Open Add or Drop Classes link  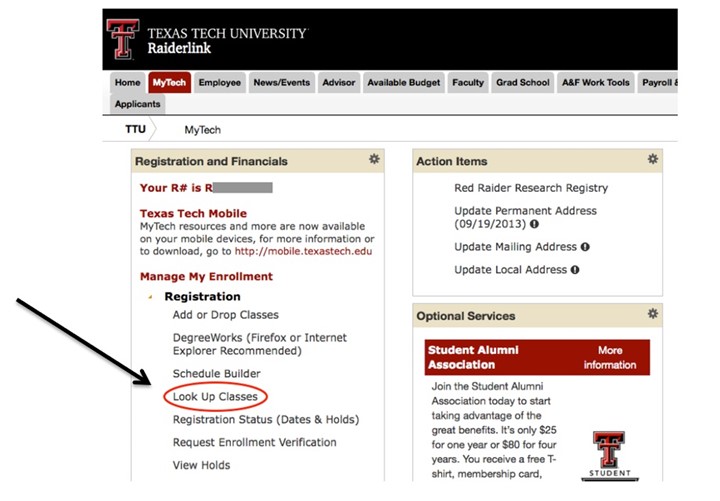coord(225,315)
